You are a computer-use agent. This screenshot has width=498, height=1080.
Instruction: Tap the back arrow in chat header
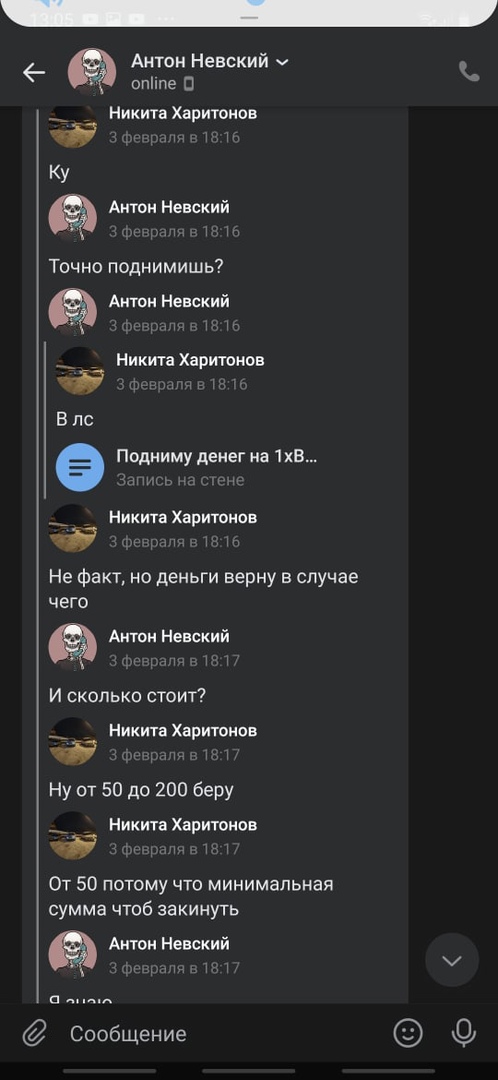click(34, 72)
